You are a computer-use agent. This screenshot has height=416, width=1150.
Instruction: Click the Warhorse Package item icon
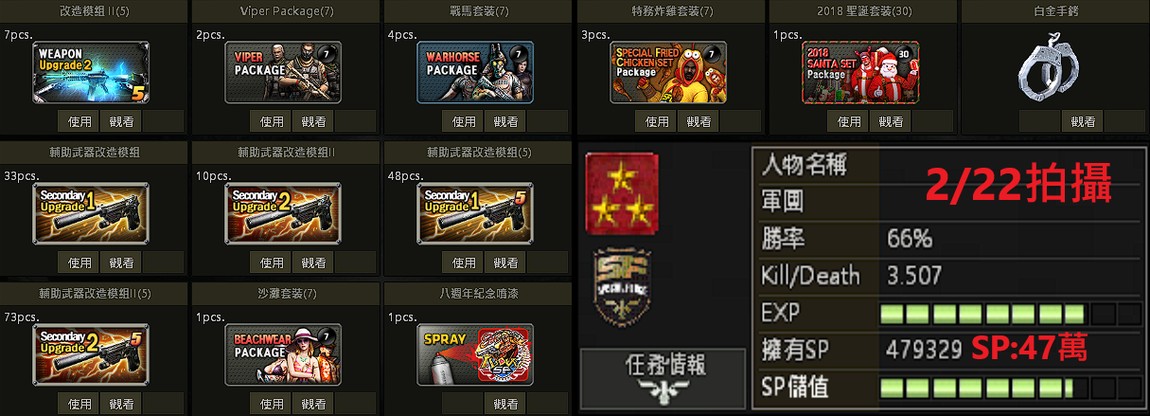(x=475, y=72)
